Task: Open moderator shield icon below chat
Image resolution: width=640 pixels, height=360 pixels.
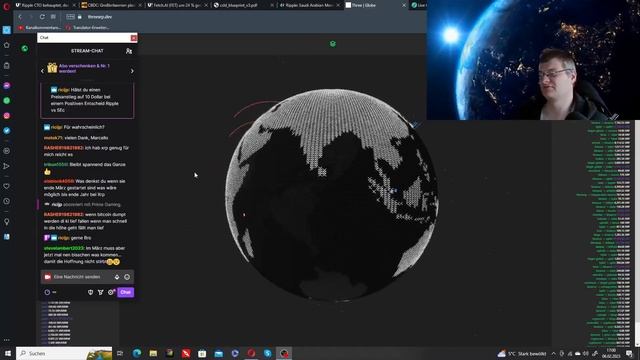Action: coord(91,292)
